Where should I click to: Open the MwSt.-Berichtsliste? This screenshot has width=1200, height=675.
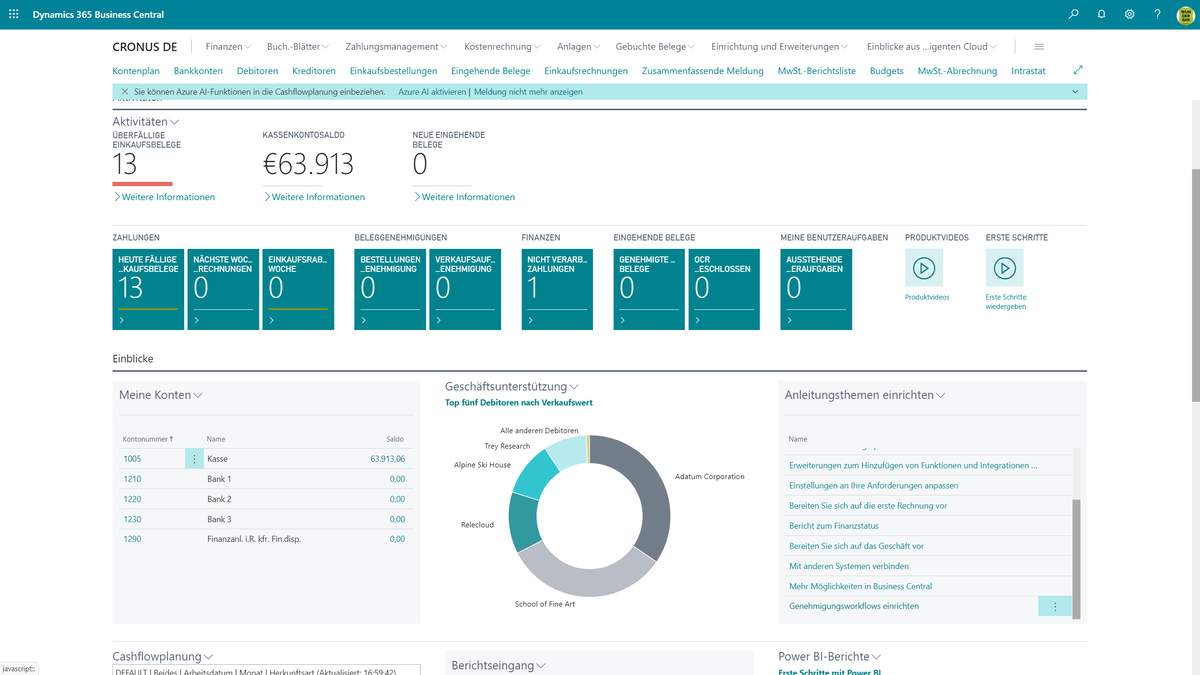pos(817,71)
